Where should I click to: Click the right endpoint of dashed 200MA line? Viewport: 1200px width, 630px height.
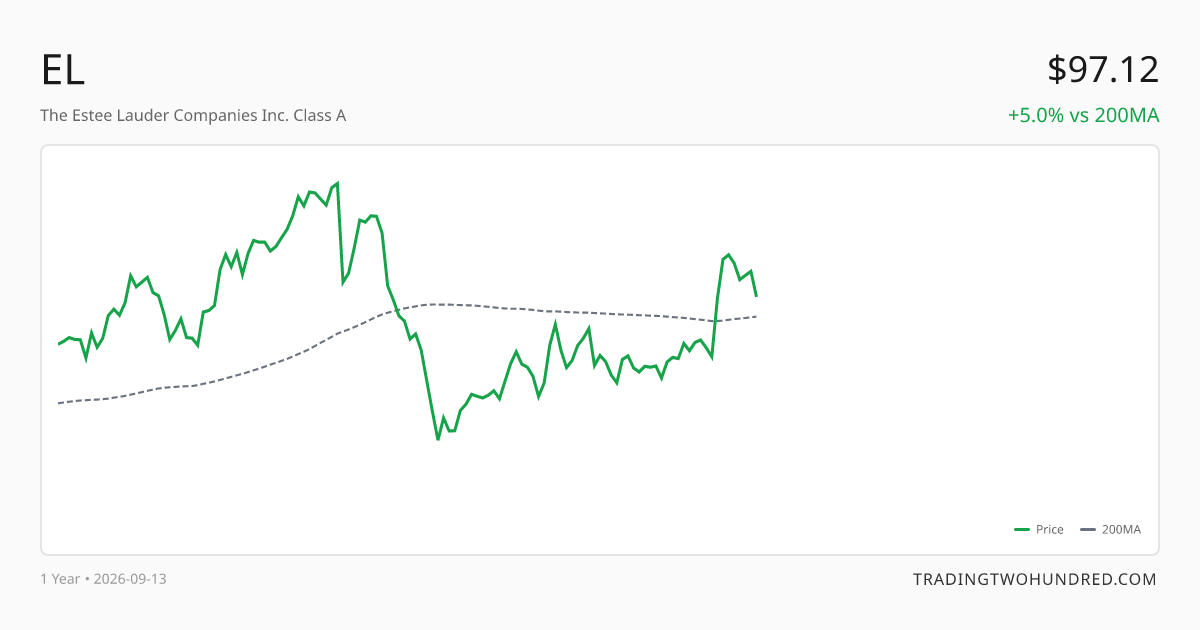coord(756,317)
